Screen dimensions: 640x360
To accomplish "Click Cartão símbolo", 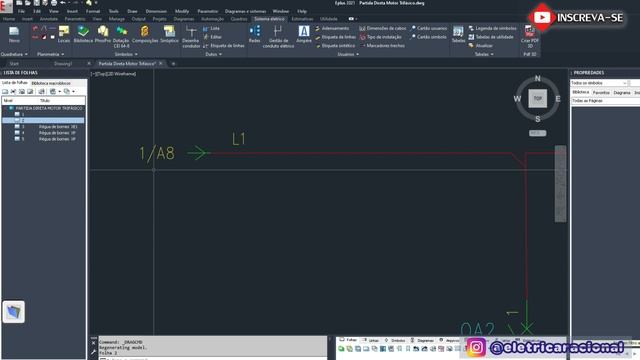I will pos(429,37).
